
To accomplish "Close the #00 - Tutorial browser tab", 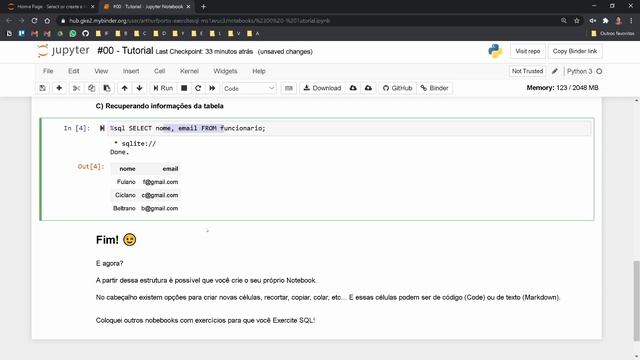I will pos(188,7).
